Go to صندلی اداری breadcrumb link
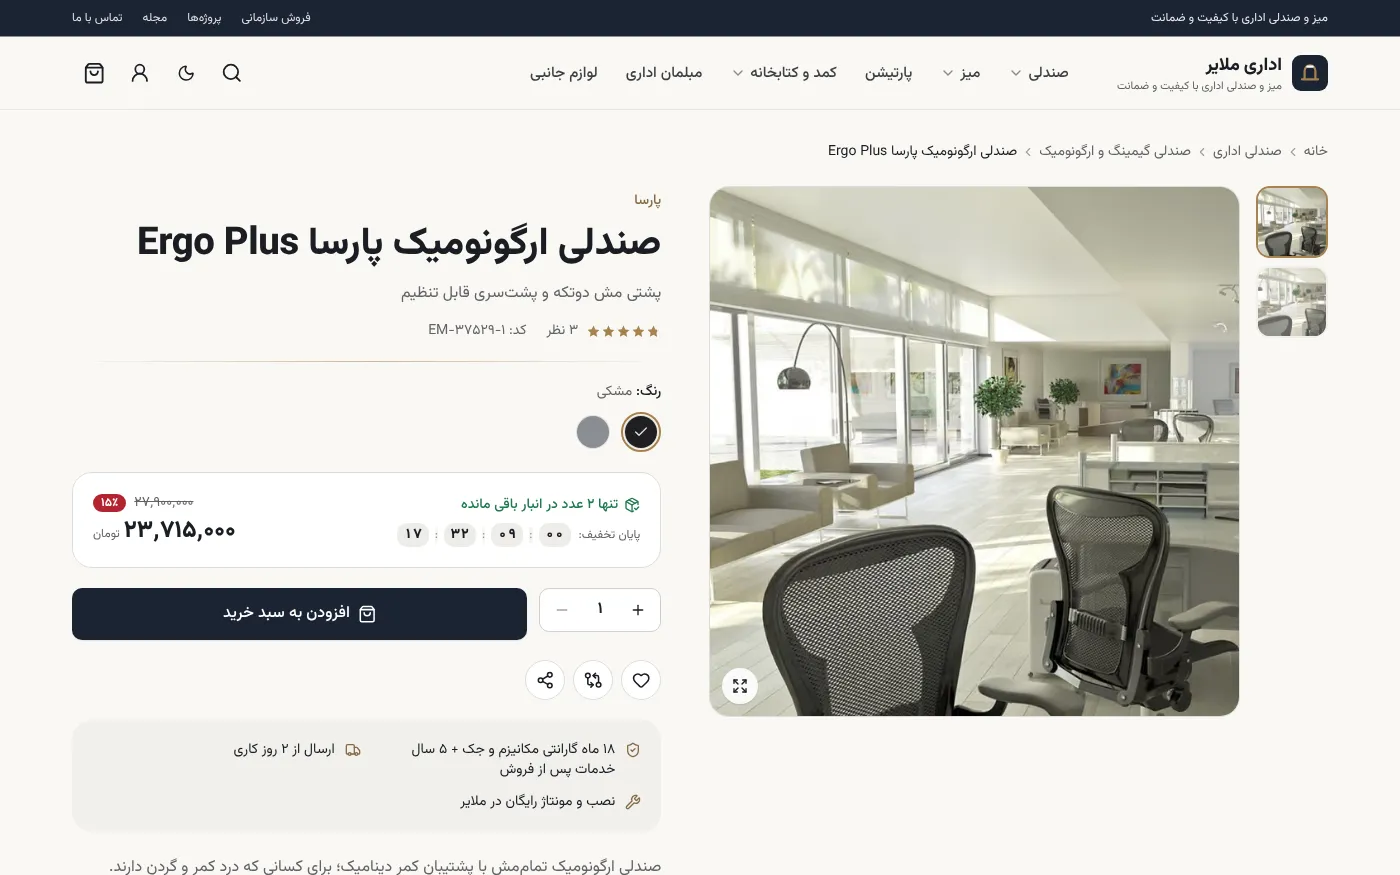1400x875 pixels. coord(1247,151)
